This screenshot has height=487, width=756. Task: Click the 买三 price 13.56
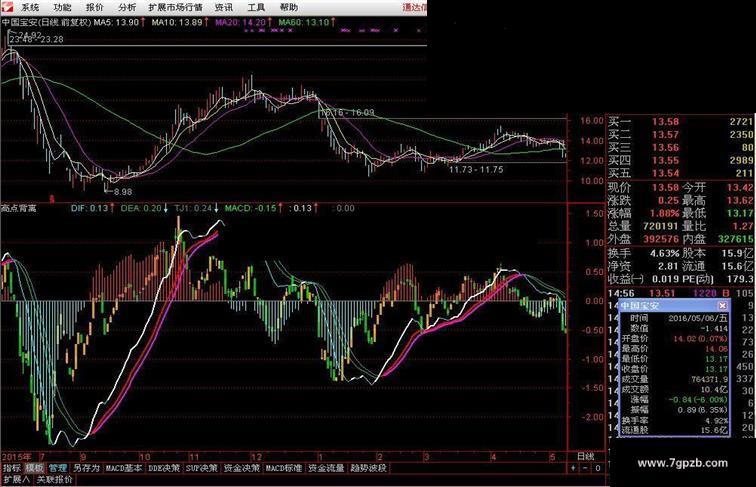(x=665, y=148)
